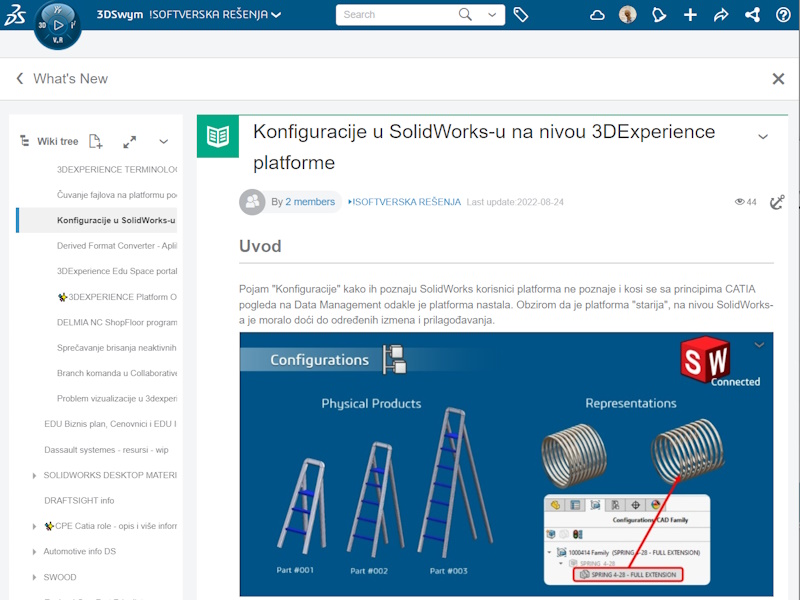Screen dimensions: 800x600
Task: Share this post via the share arrow icon
Action: pyautogui.click(x=721, y=16)
